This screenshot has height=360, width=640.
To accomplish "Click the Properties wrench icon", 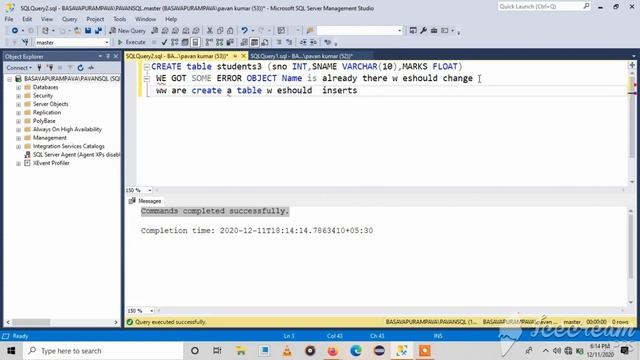I will pyautogui.click(x=424, y=31).
